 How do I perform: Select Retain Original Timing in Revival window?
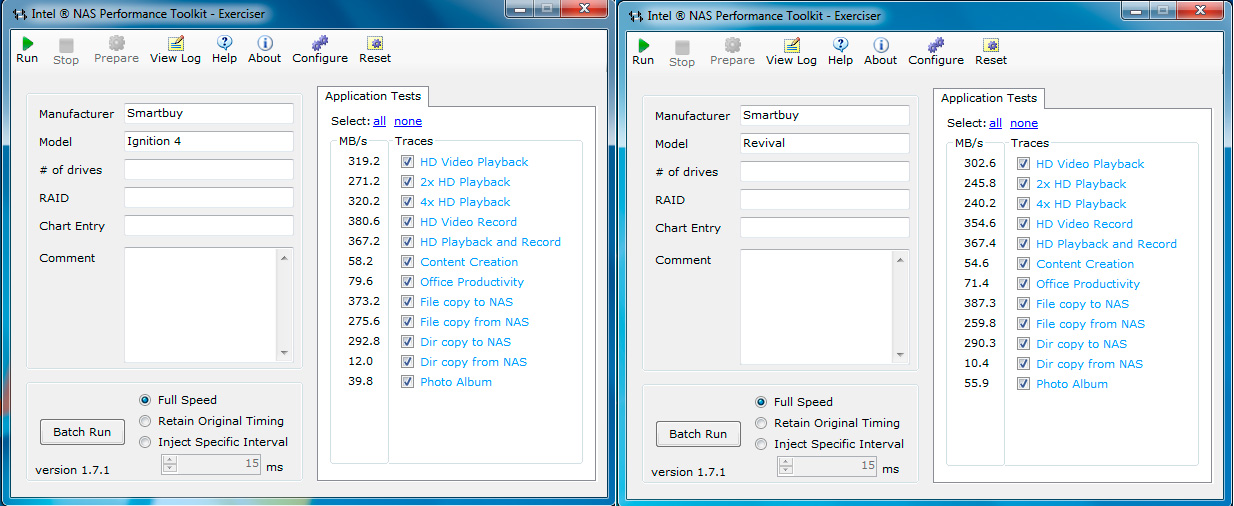click(762, 423)
